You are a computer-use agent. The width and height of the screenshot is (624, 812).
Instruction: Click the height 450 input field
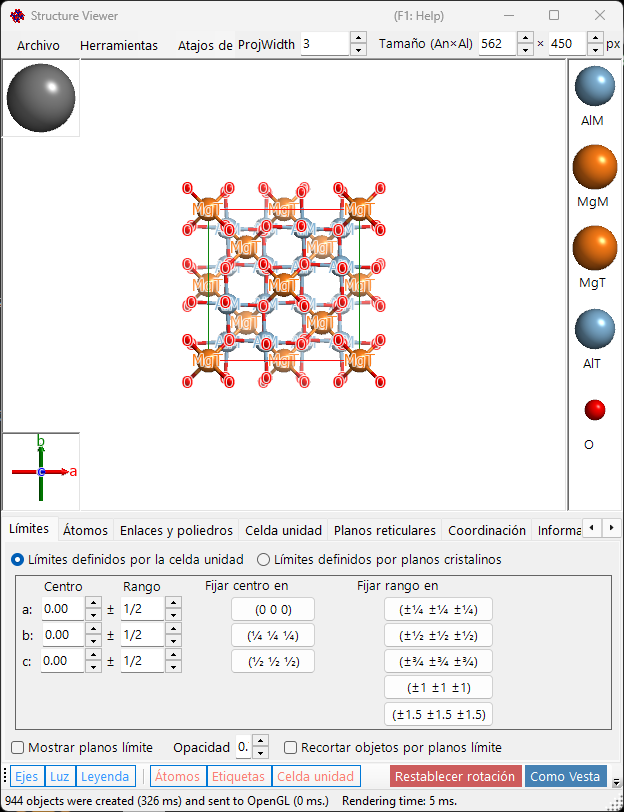tap(568, 44)
